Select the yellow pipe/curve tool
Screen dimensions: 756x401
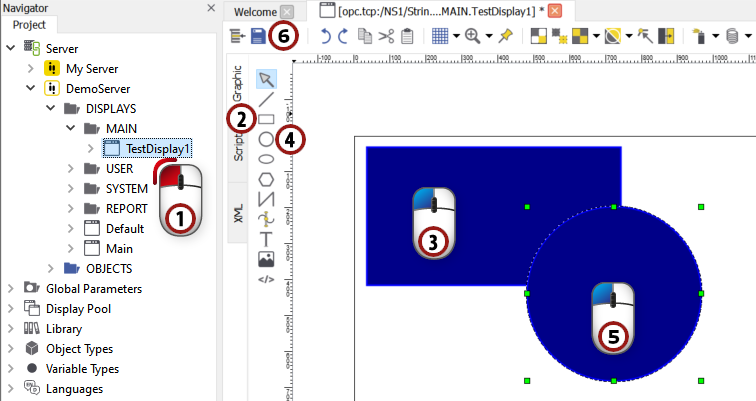tap(266, 219)
